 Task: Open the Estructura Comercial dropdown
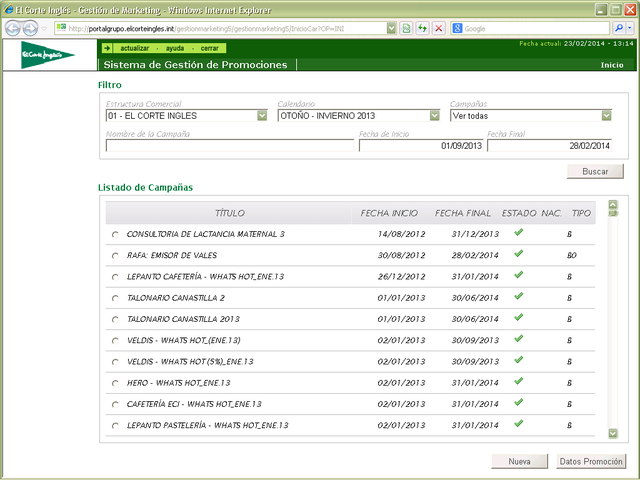(x=262, y=116)
